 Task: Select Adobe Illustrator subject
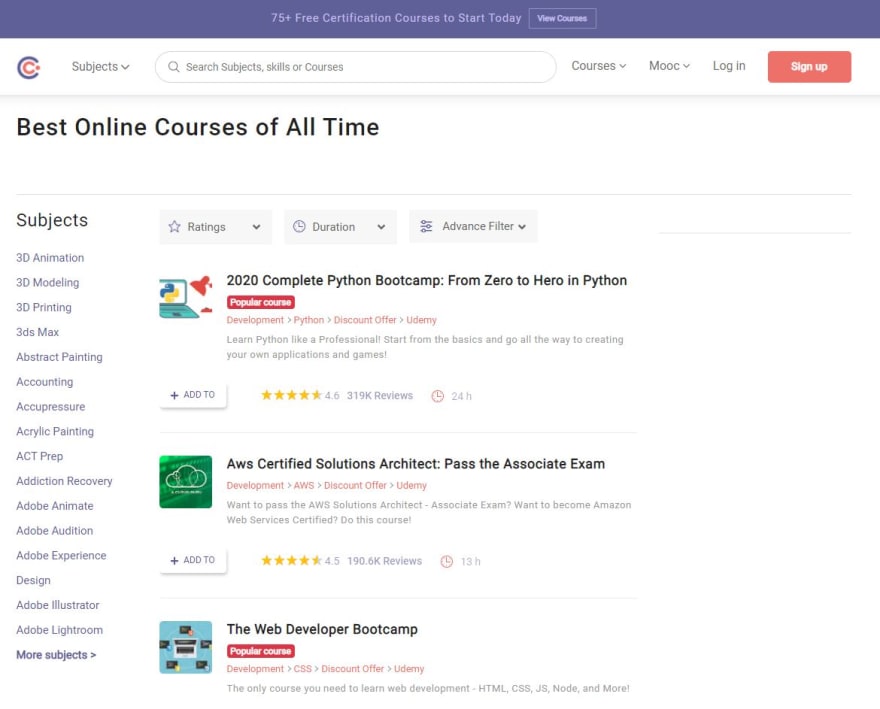click(x=58, y=605)
